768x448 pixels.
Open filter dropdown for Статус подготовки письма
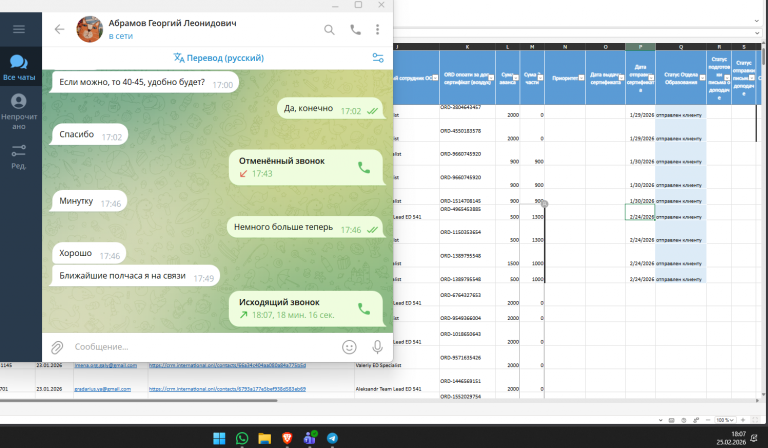coord(727,78)
